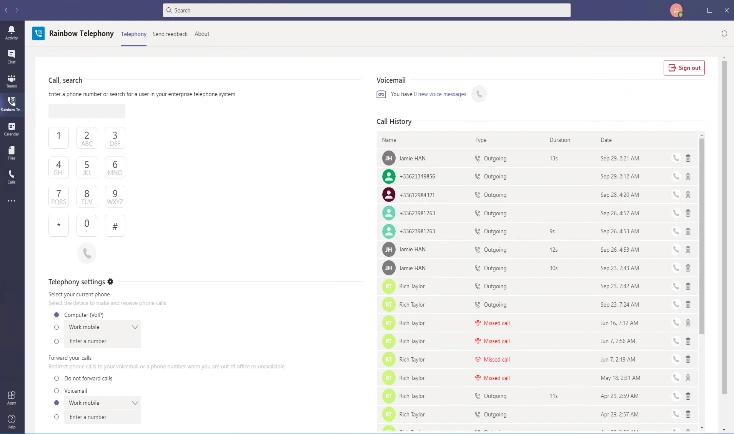This screenshot has width=734, height=434.
Task: Select Work mobile radio under forward calls
Action: tap(57, 403)
